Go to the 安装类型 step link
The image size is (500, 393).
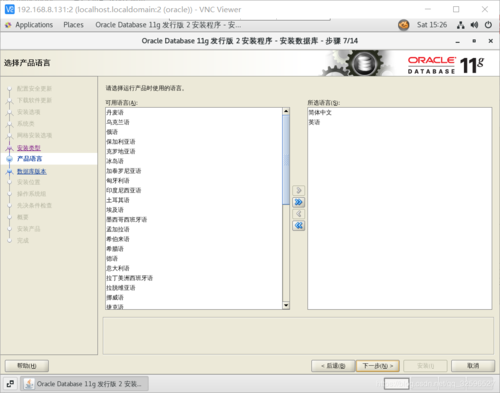(29, 148)
